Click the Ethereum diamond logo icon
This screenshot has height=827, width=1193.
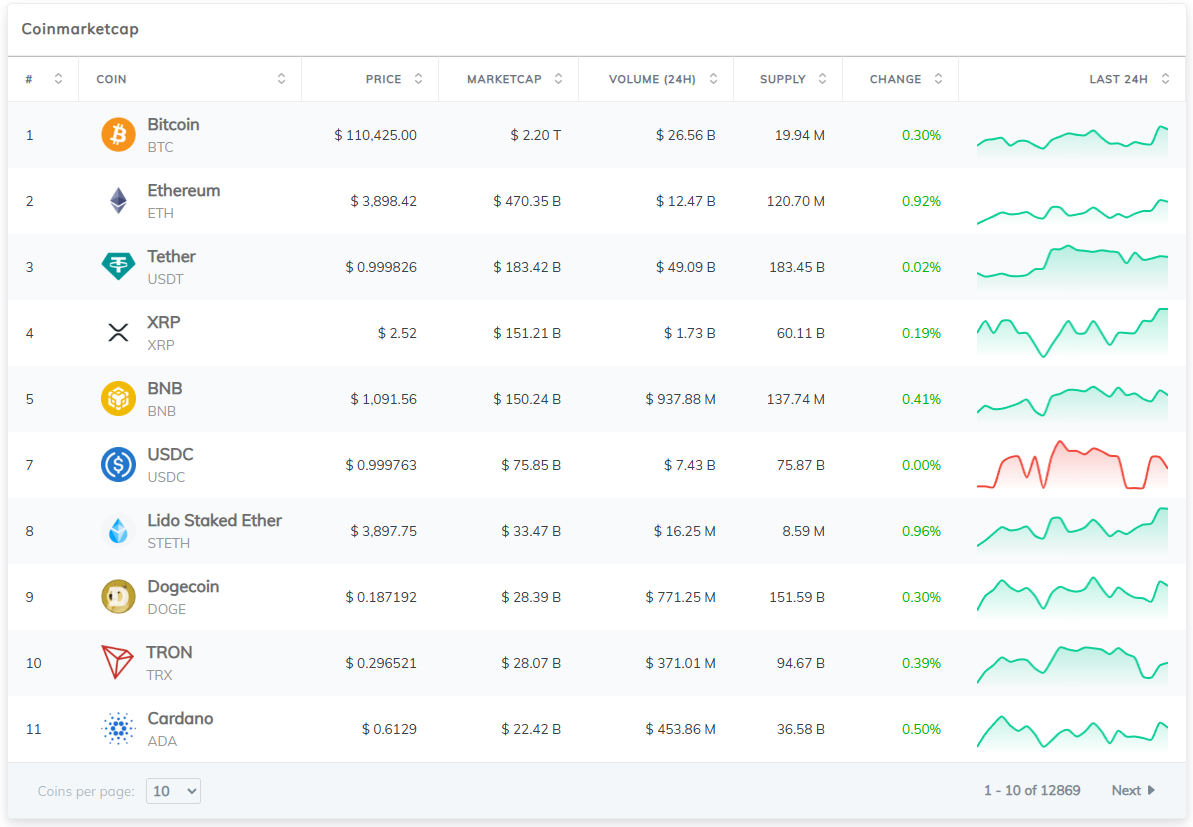click(x=118, y=201)
